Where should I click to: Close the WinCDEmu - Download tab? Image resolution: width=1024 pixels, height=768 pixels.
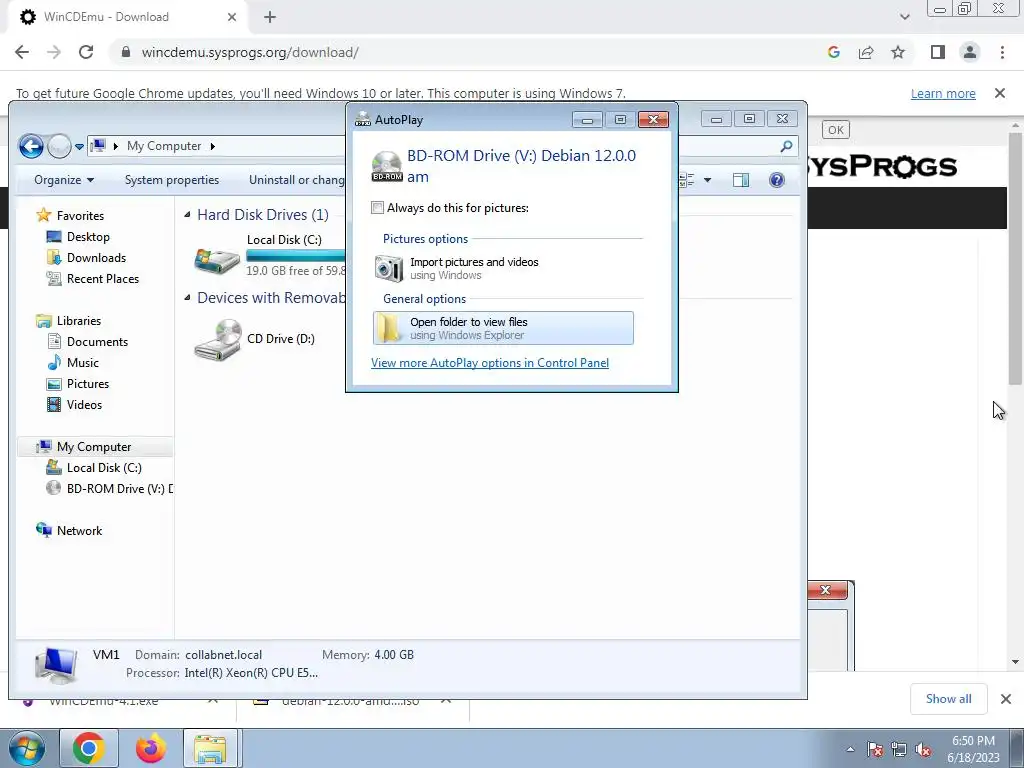click(232, 17)
